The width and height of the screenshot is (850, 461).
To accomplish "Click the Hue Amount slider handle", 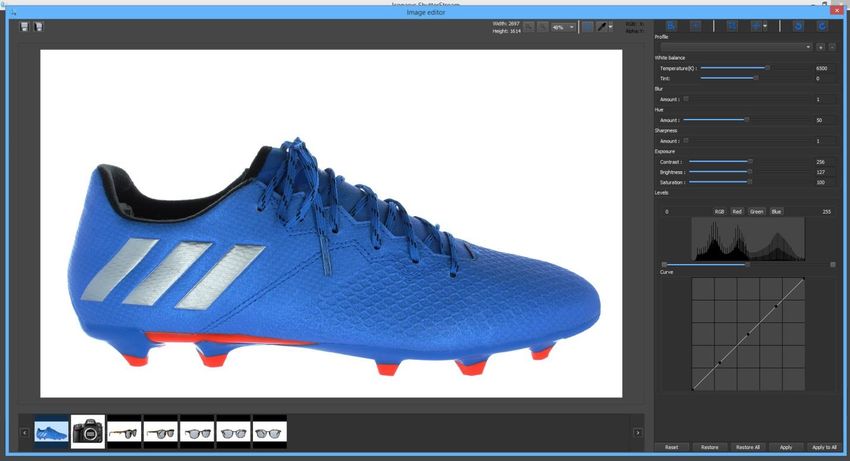I will [x=746, y=120].
